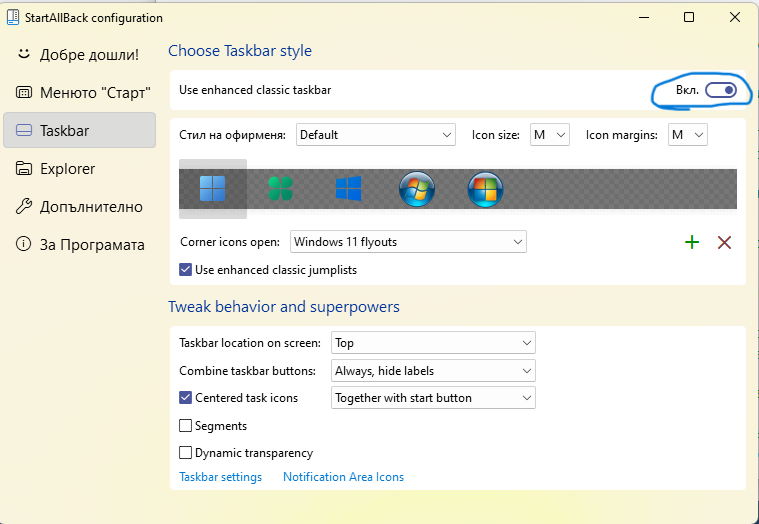This screenshot has width=759, height=524.
Task: Choose the green clover start button icon
Action: pyautogui.click(x=281, y=189)
